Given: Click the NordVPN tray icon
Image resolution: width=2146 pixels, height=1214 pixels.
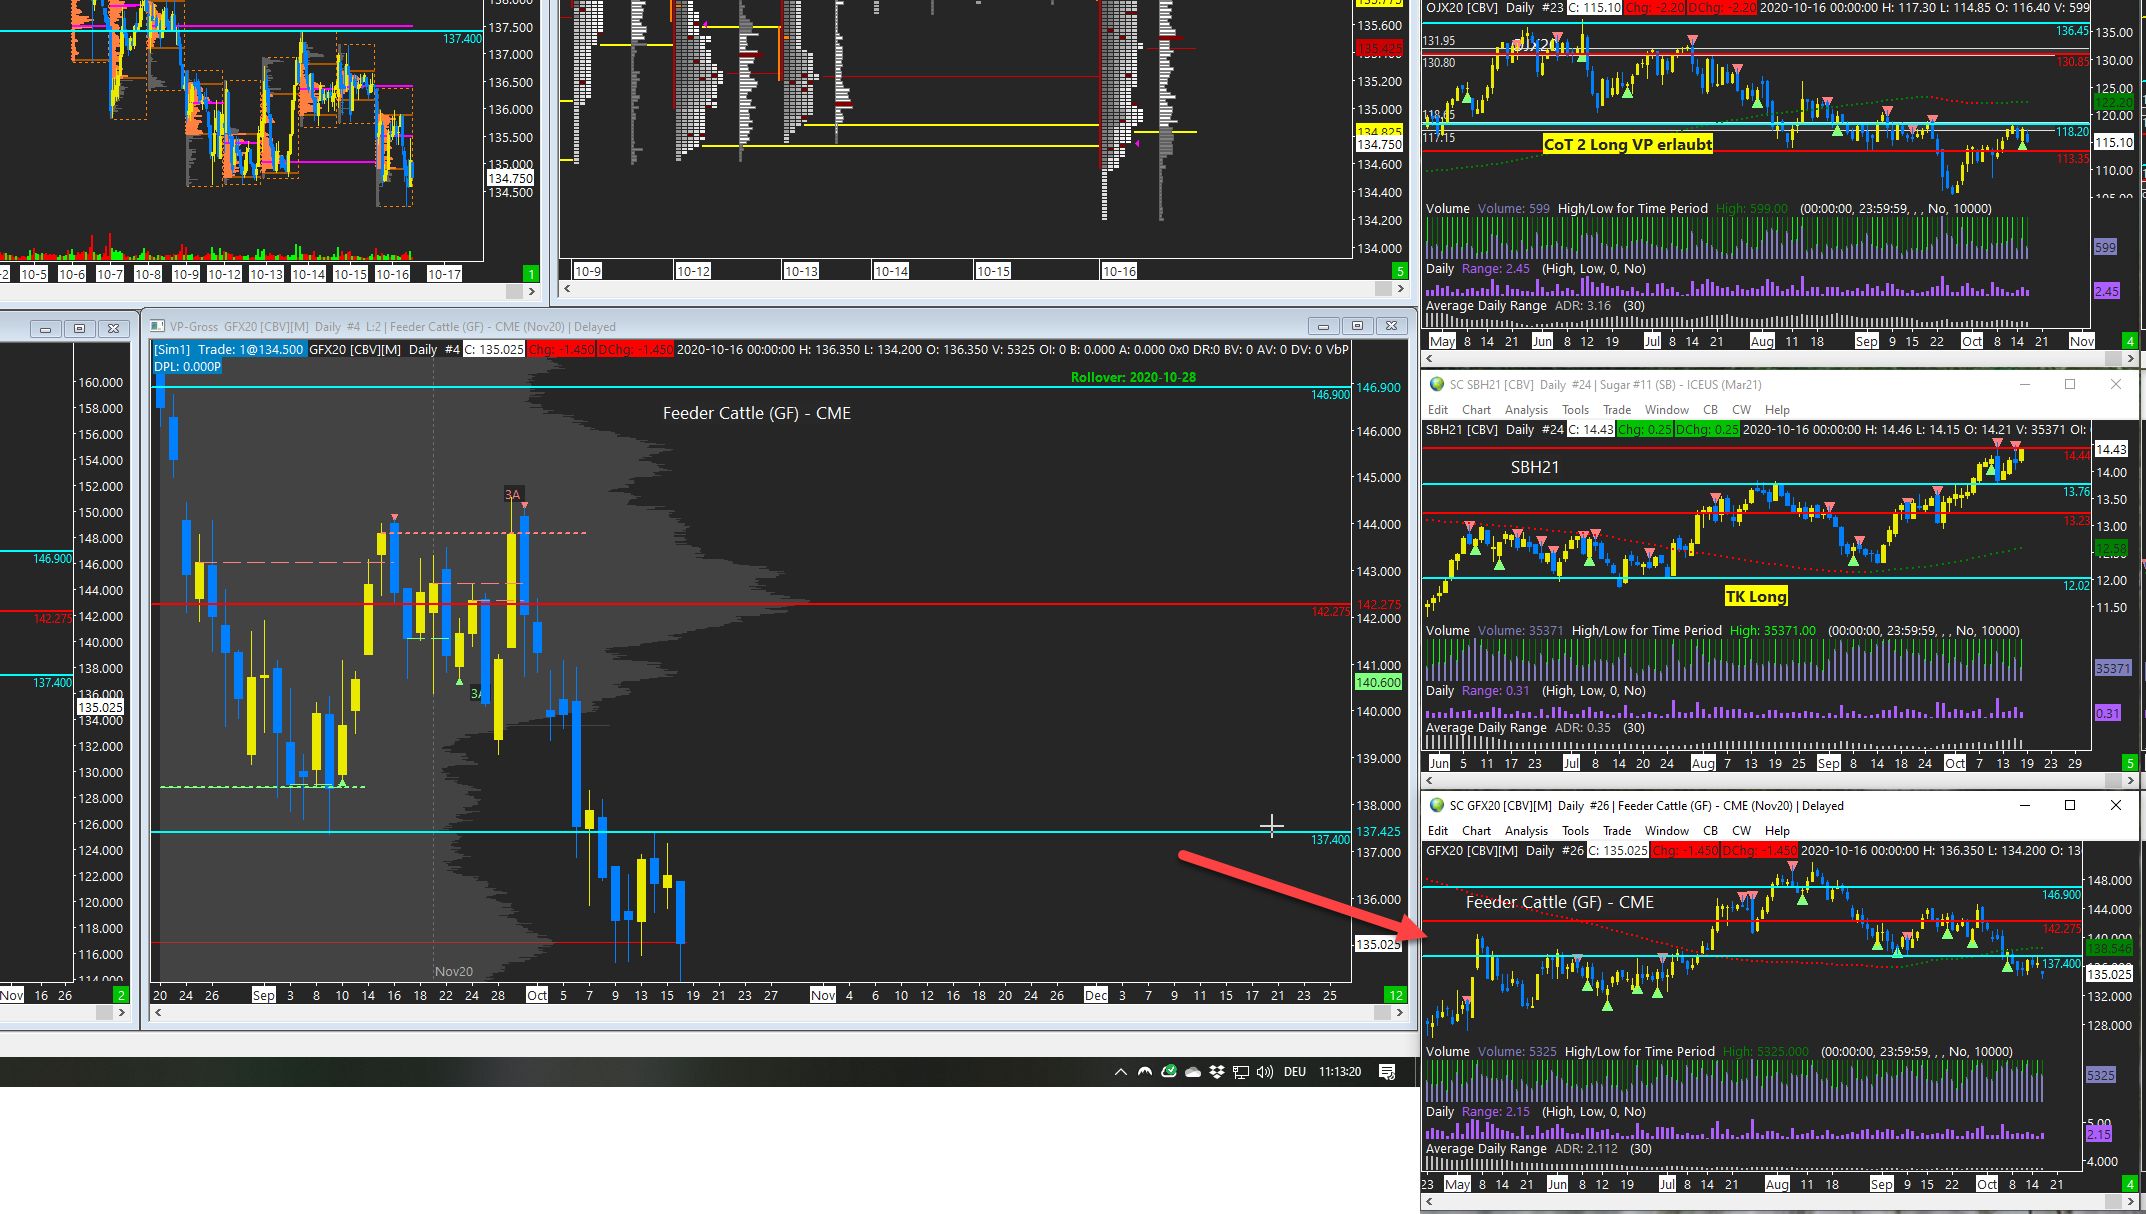Looking at the screenshot, I should click(x=1145, y=1072).
